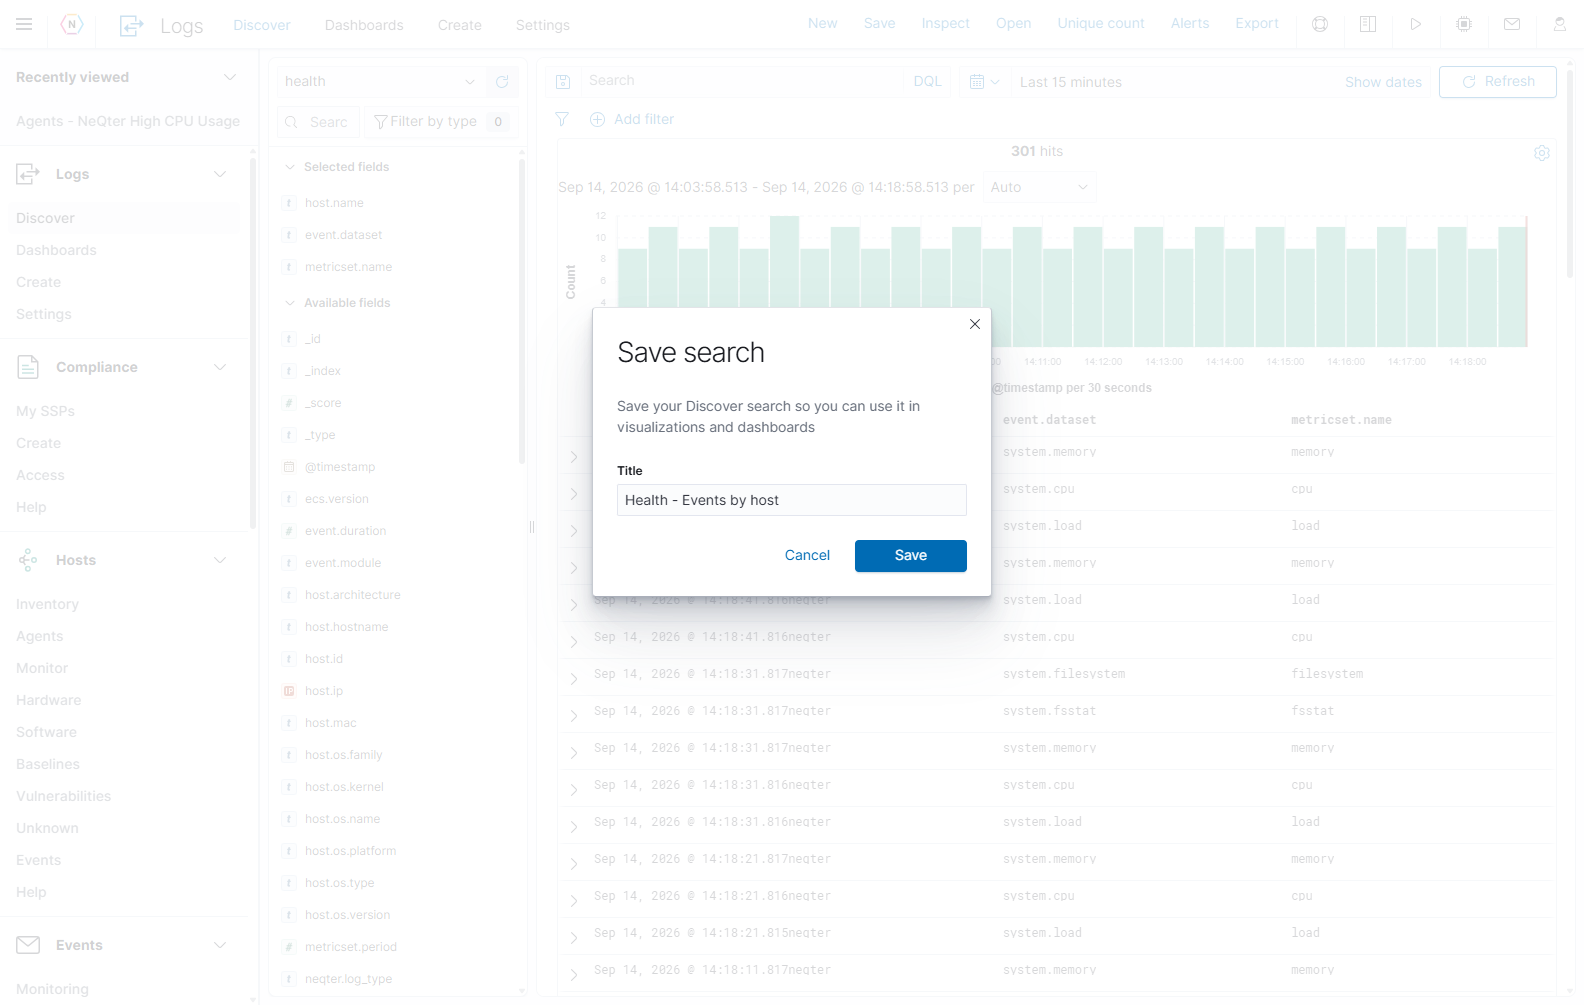The width and height of the screenshot is (1584, 1005).
Task: Click the main Search query bar
Action: tap(741, 81)
